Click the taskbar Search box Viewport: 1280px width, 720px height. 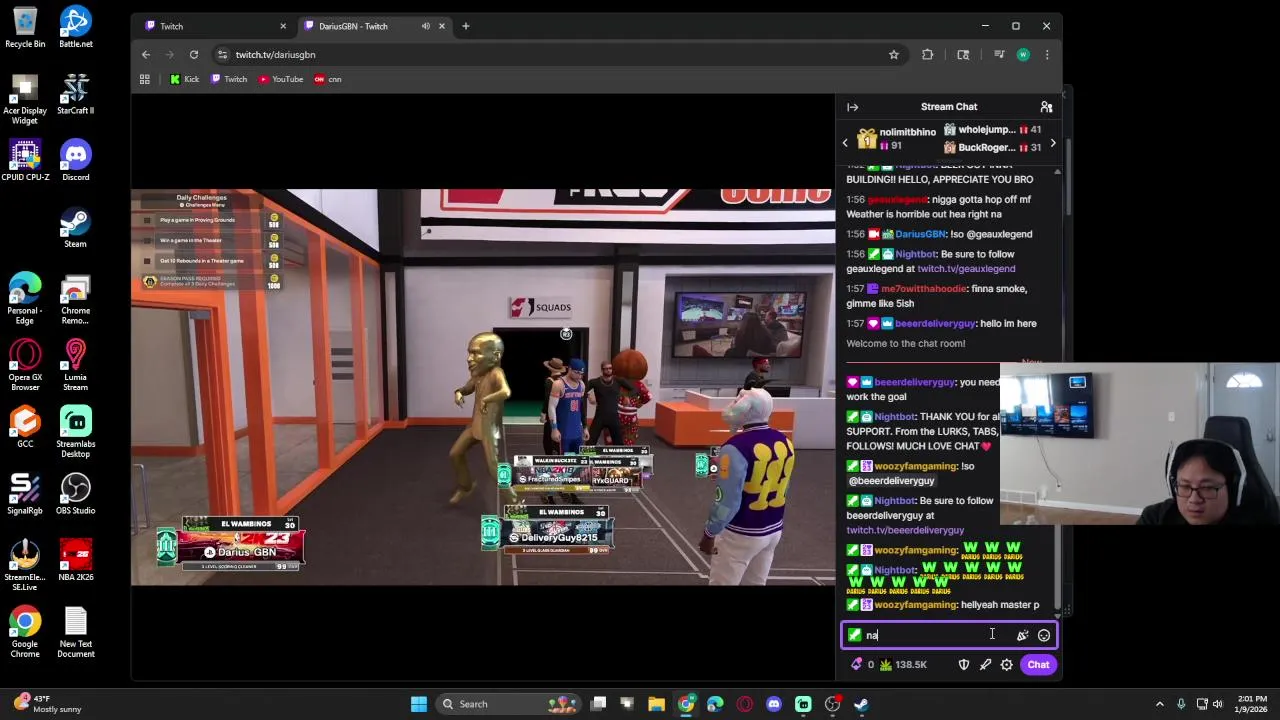click(x=510, y=704)
